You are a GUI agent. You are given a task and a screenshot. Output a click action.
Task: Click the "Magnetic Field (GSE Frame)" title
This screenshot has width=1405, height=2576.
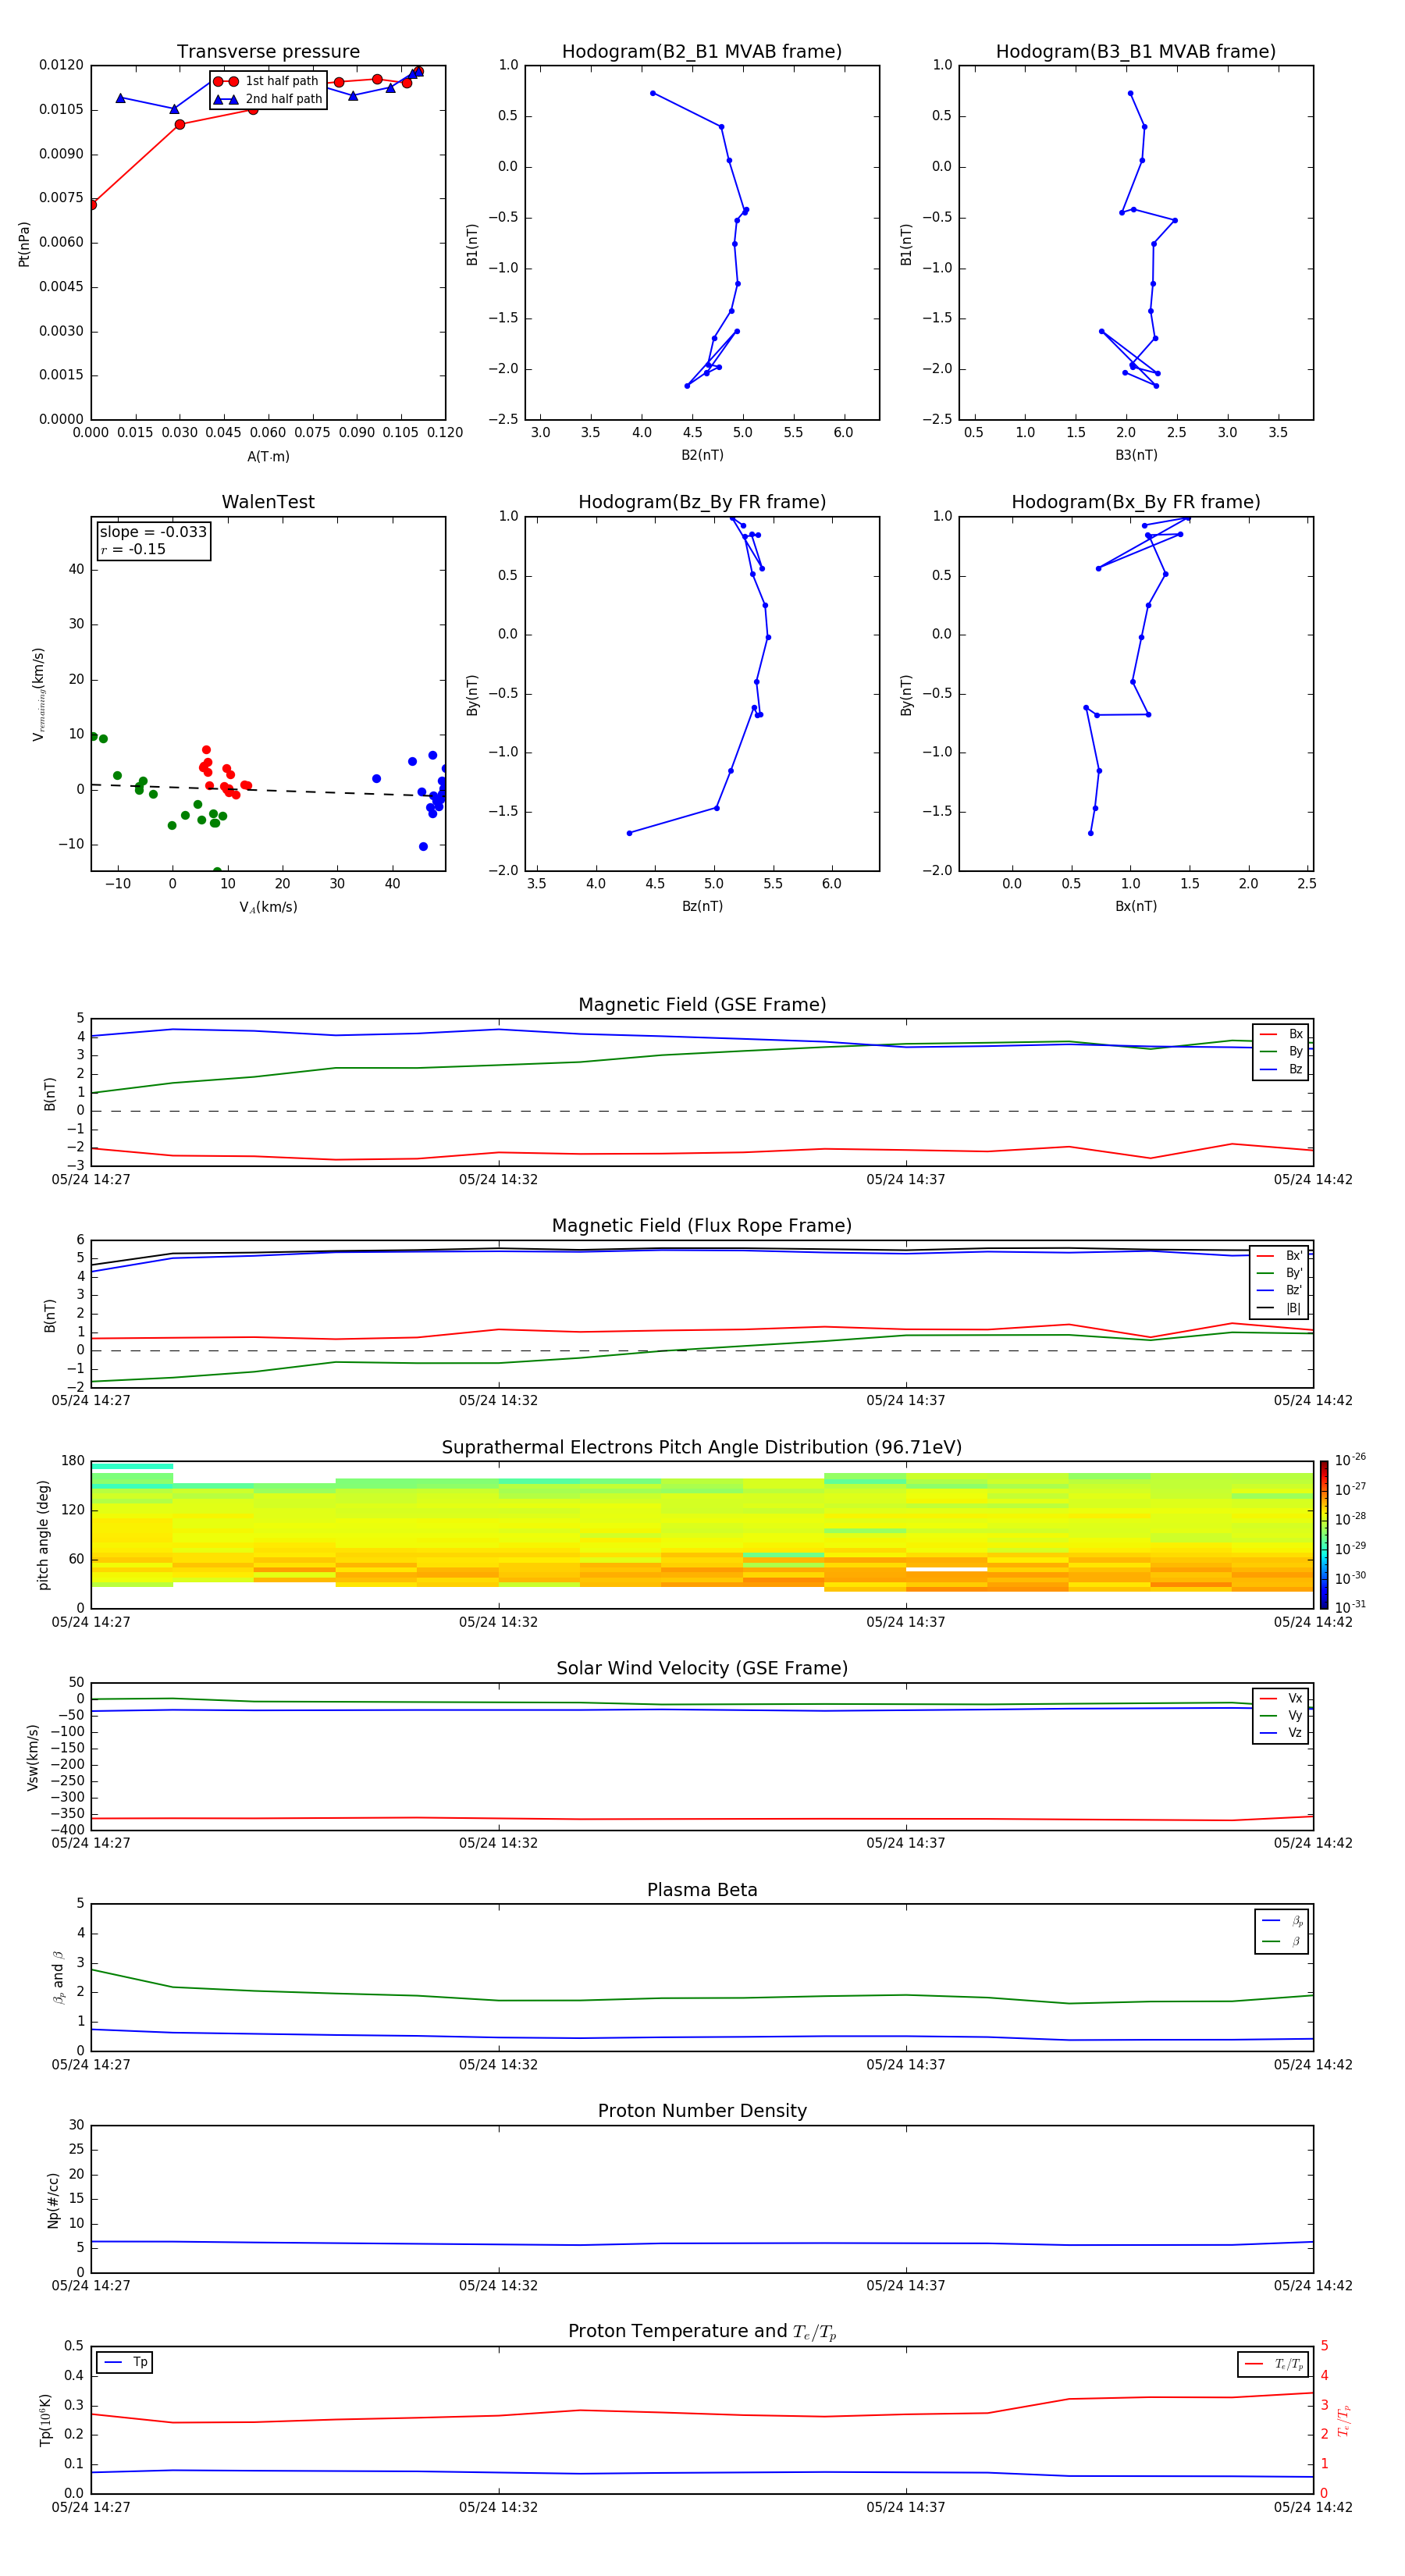tap(702, 1005)
